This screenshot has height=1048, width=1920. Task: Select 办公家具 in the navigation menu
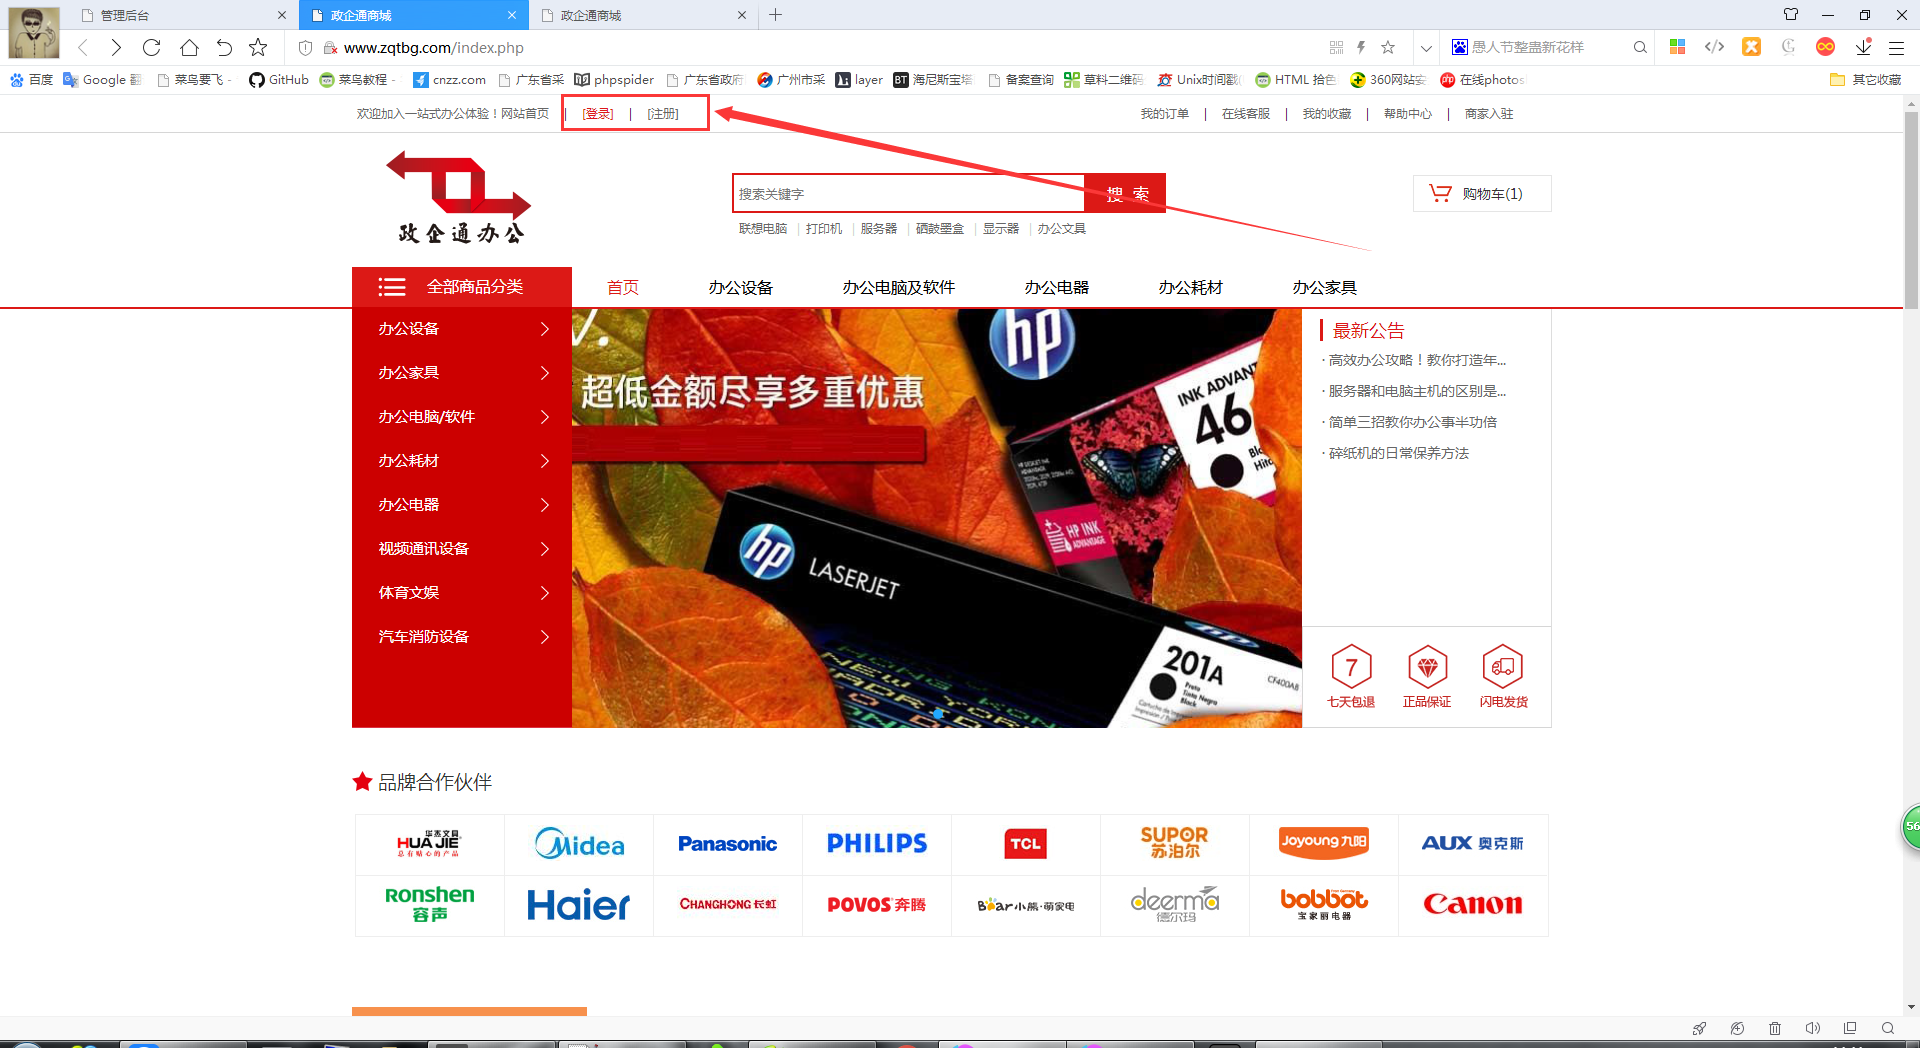click(1324, 288)
